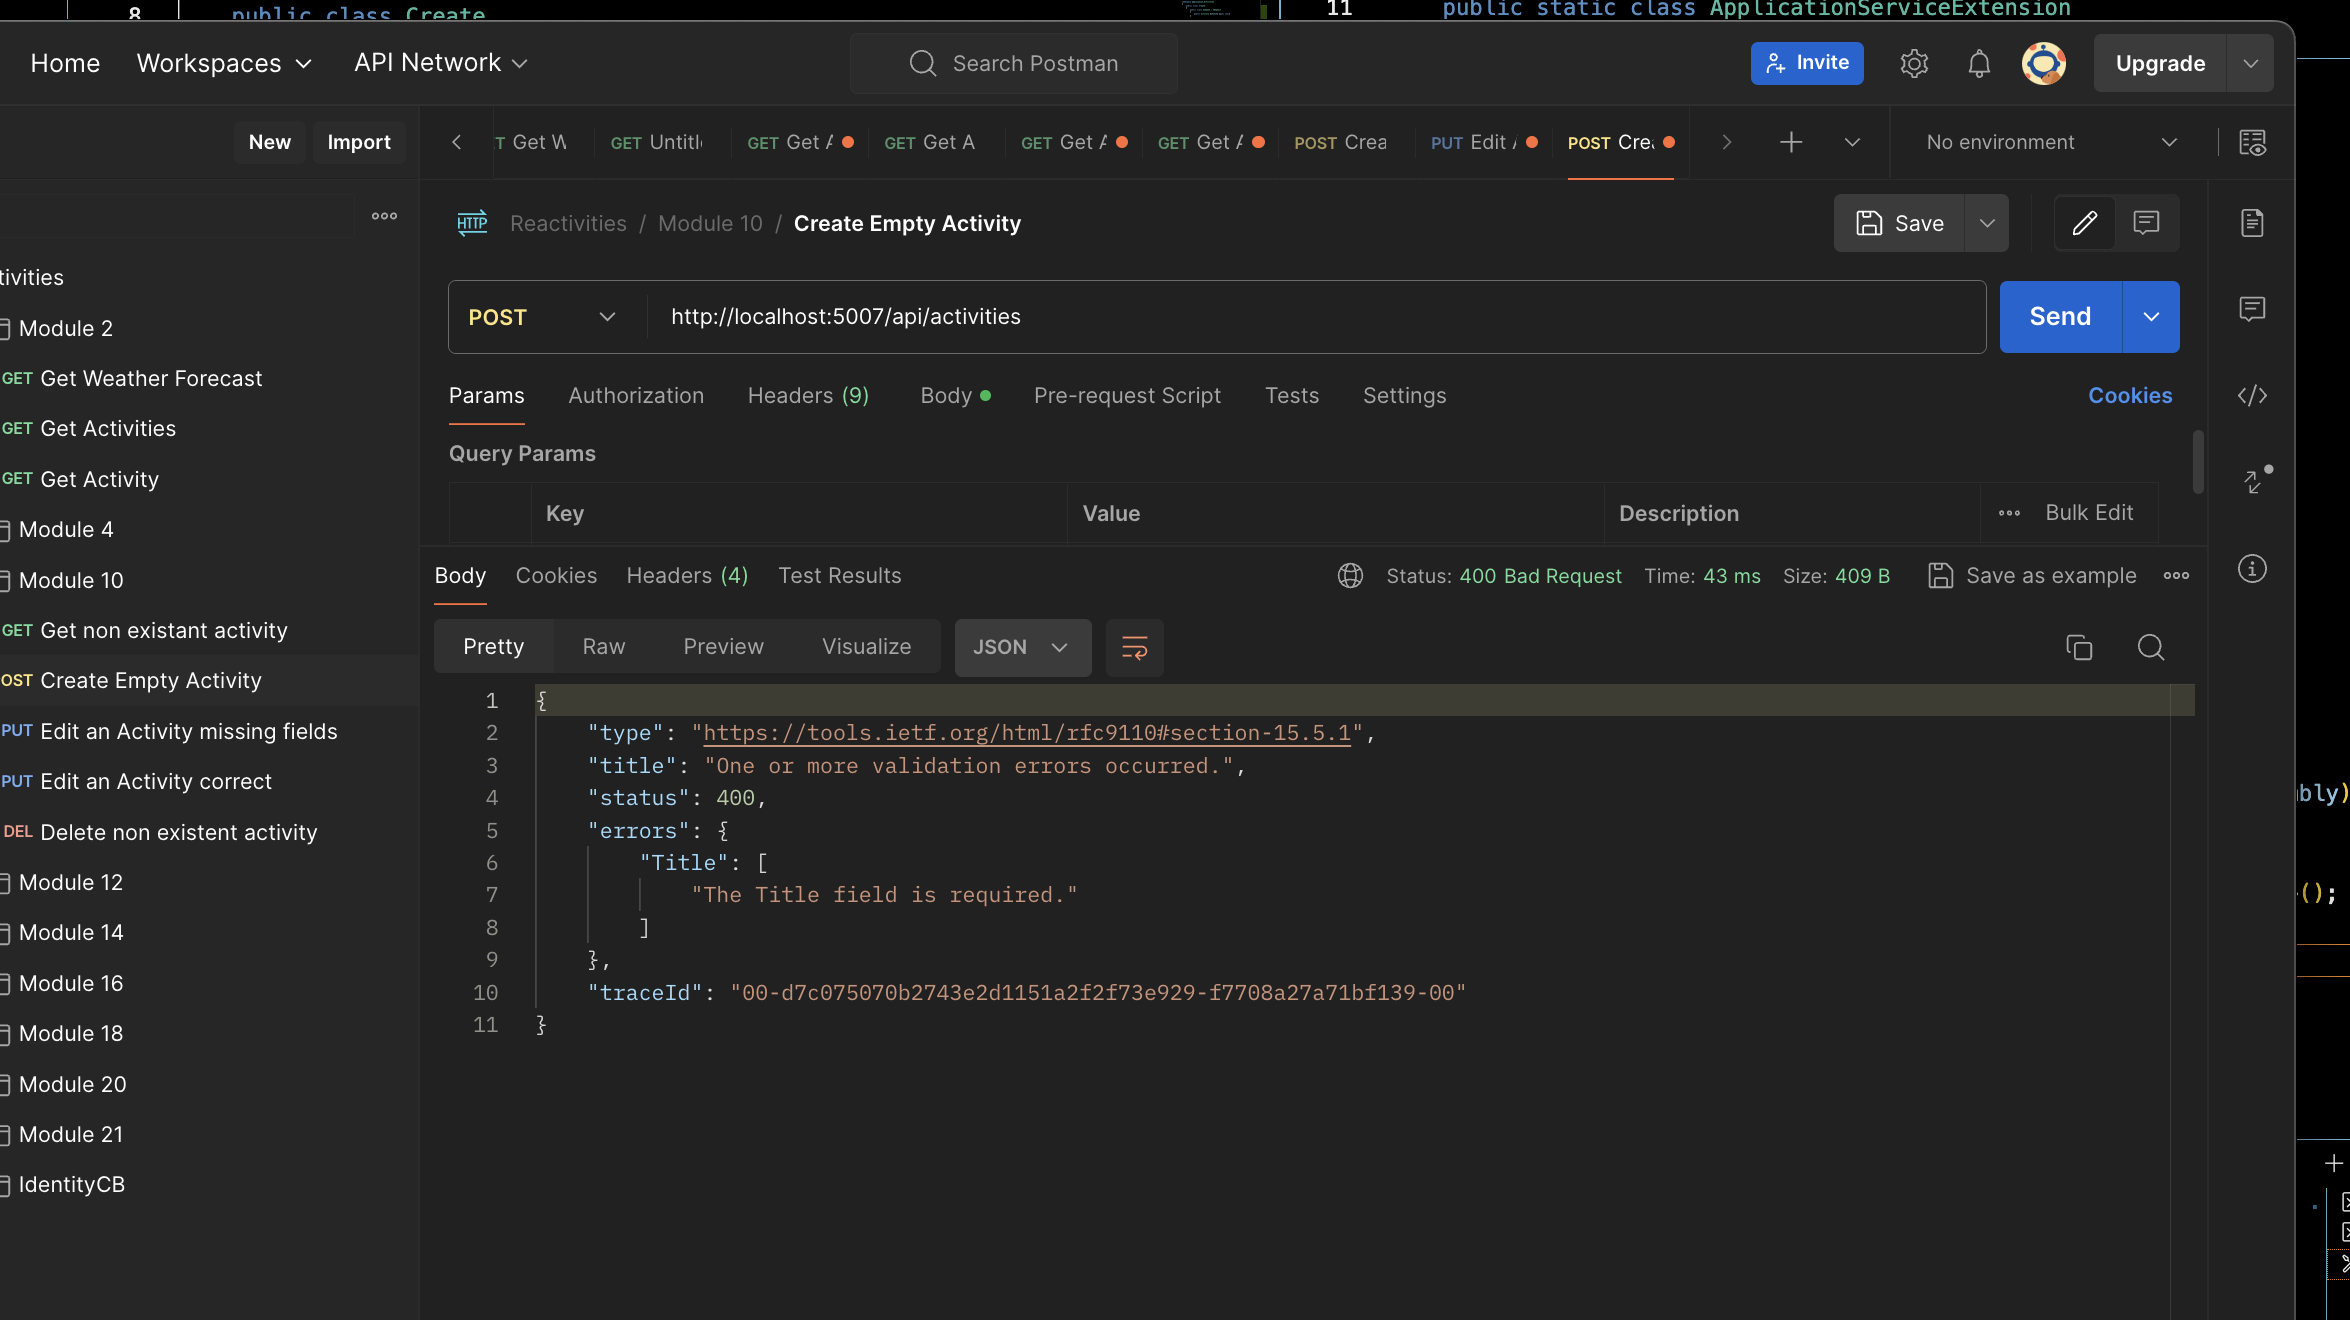Viewport: 2350px width, 1320px height.
Task: Click the pencil edit icon
Action: pyautogui.click(x=2084, y=223)
